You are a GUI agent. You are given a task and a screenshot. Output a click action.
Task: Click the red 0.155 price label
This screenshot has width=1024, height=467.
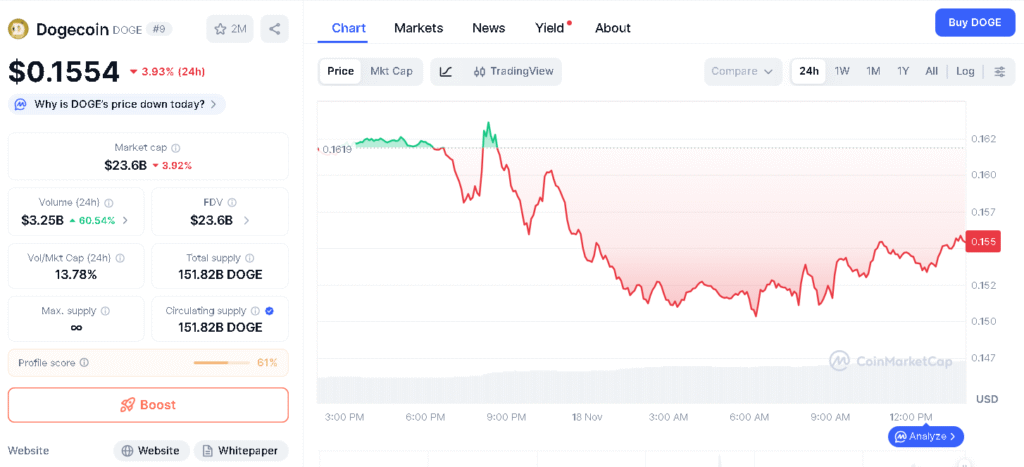pyautogui.click(x=983, y=242)
